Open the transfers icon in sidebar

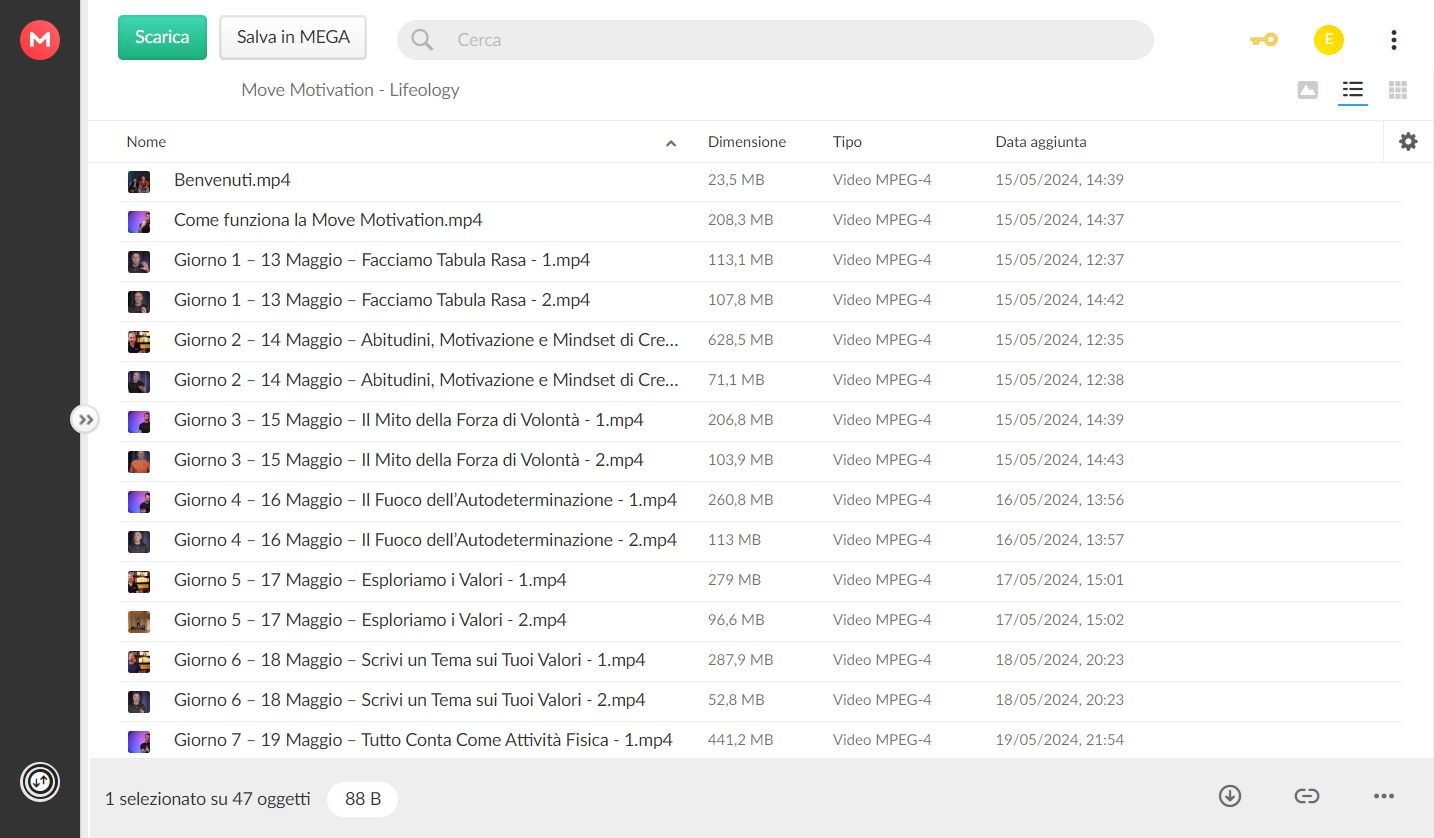click(x=40, y=781)
